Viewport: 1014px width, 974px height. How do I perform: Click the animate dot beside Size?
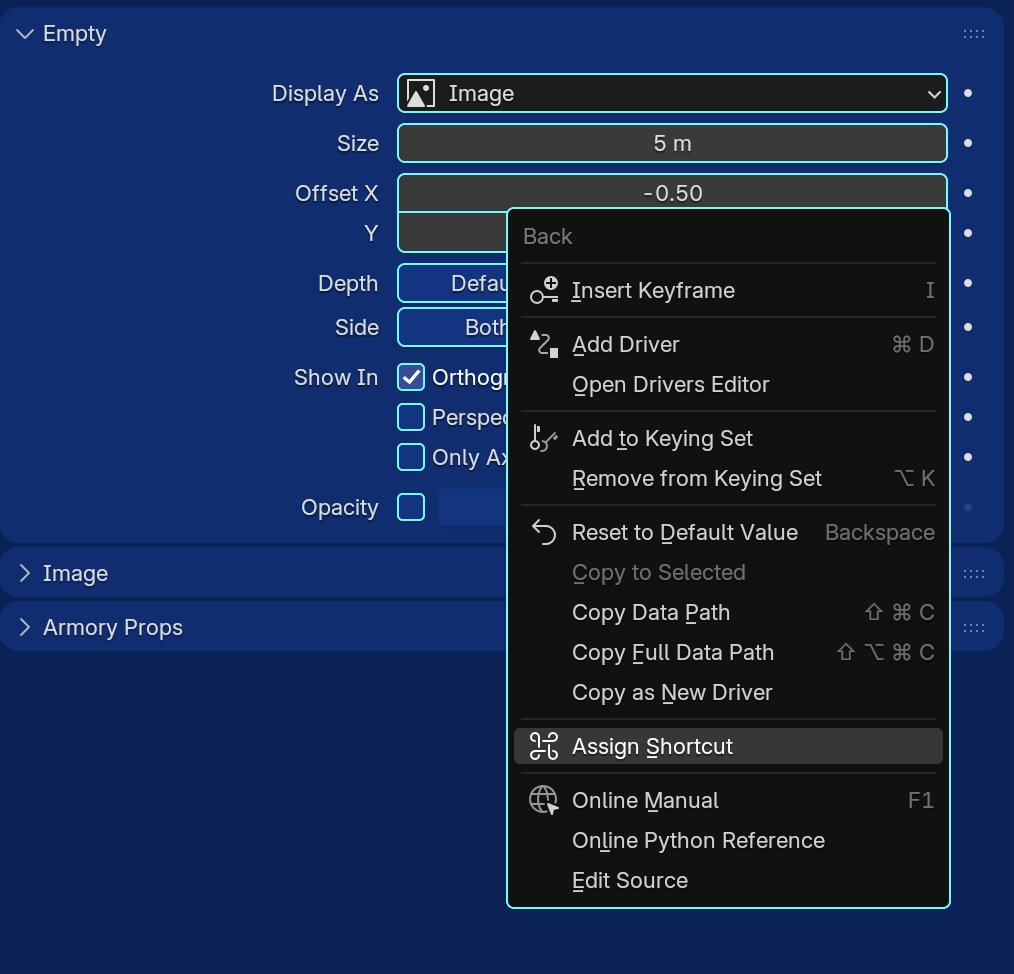[x=968, y=143]
